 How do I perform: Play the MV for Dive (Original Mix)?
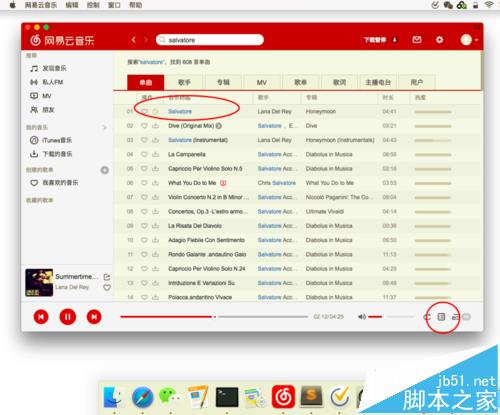[x=219, y=126]
